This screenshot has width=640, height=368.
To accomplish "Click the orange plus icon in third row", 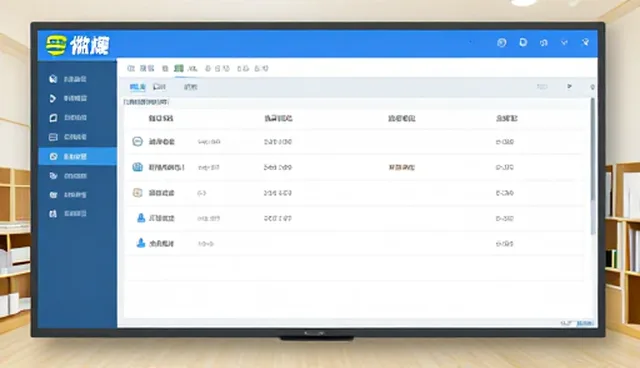I will 138,193.
